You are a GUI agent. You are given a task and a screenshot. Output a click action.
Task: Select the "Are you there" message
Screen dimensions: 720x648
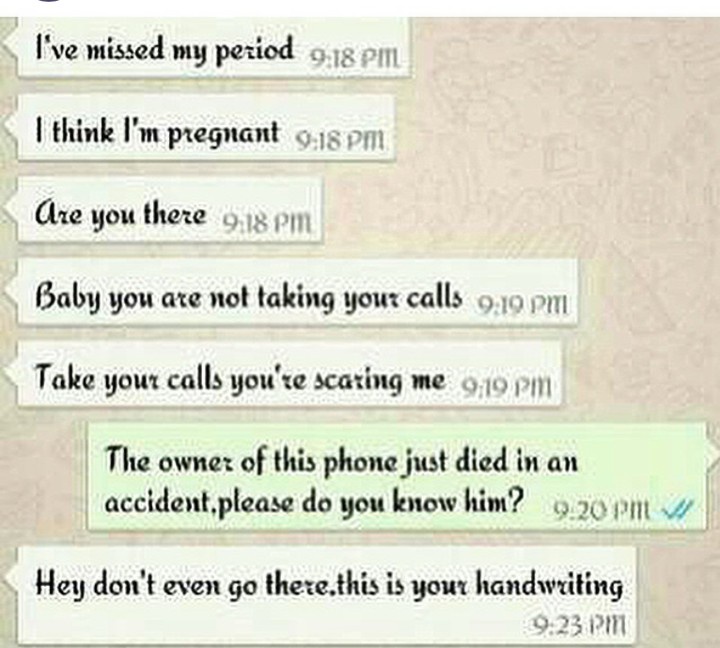[x=170, y=211]
